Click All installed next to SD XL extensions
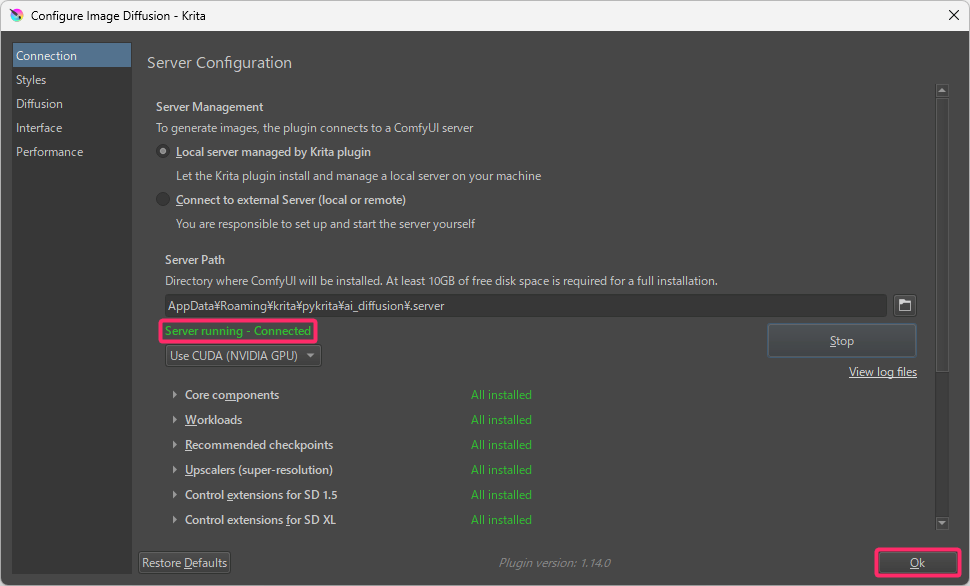 click(501, 520)
